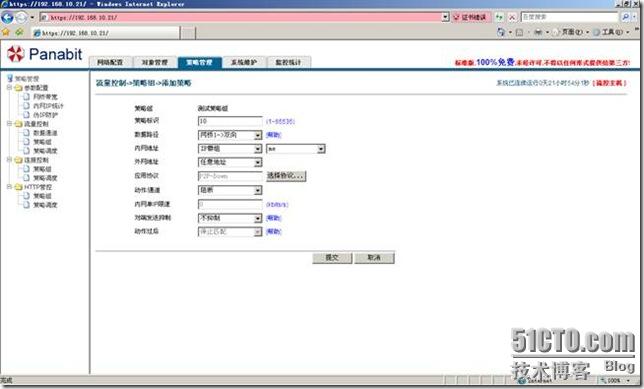Open 策略调度 under 流量控制
The image size is (644, 389).
coord(45,151)
